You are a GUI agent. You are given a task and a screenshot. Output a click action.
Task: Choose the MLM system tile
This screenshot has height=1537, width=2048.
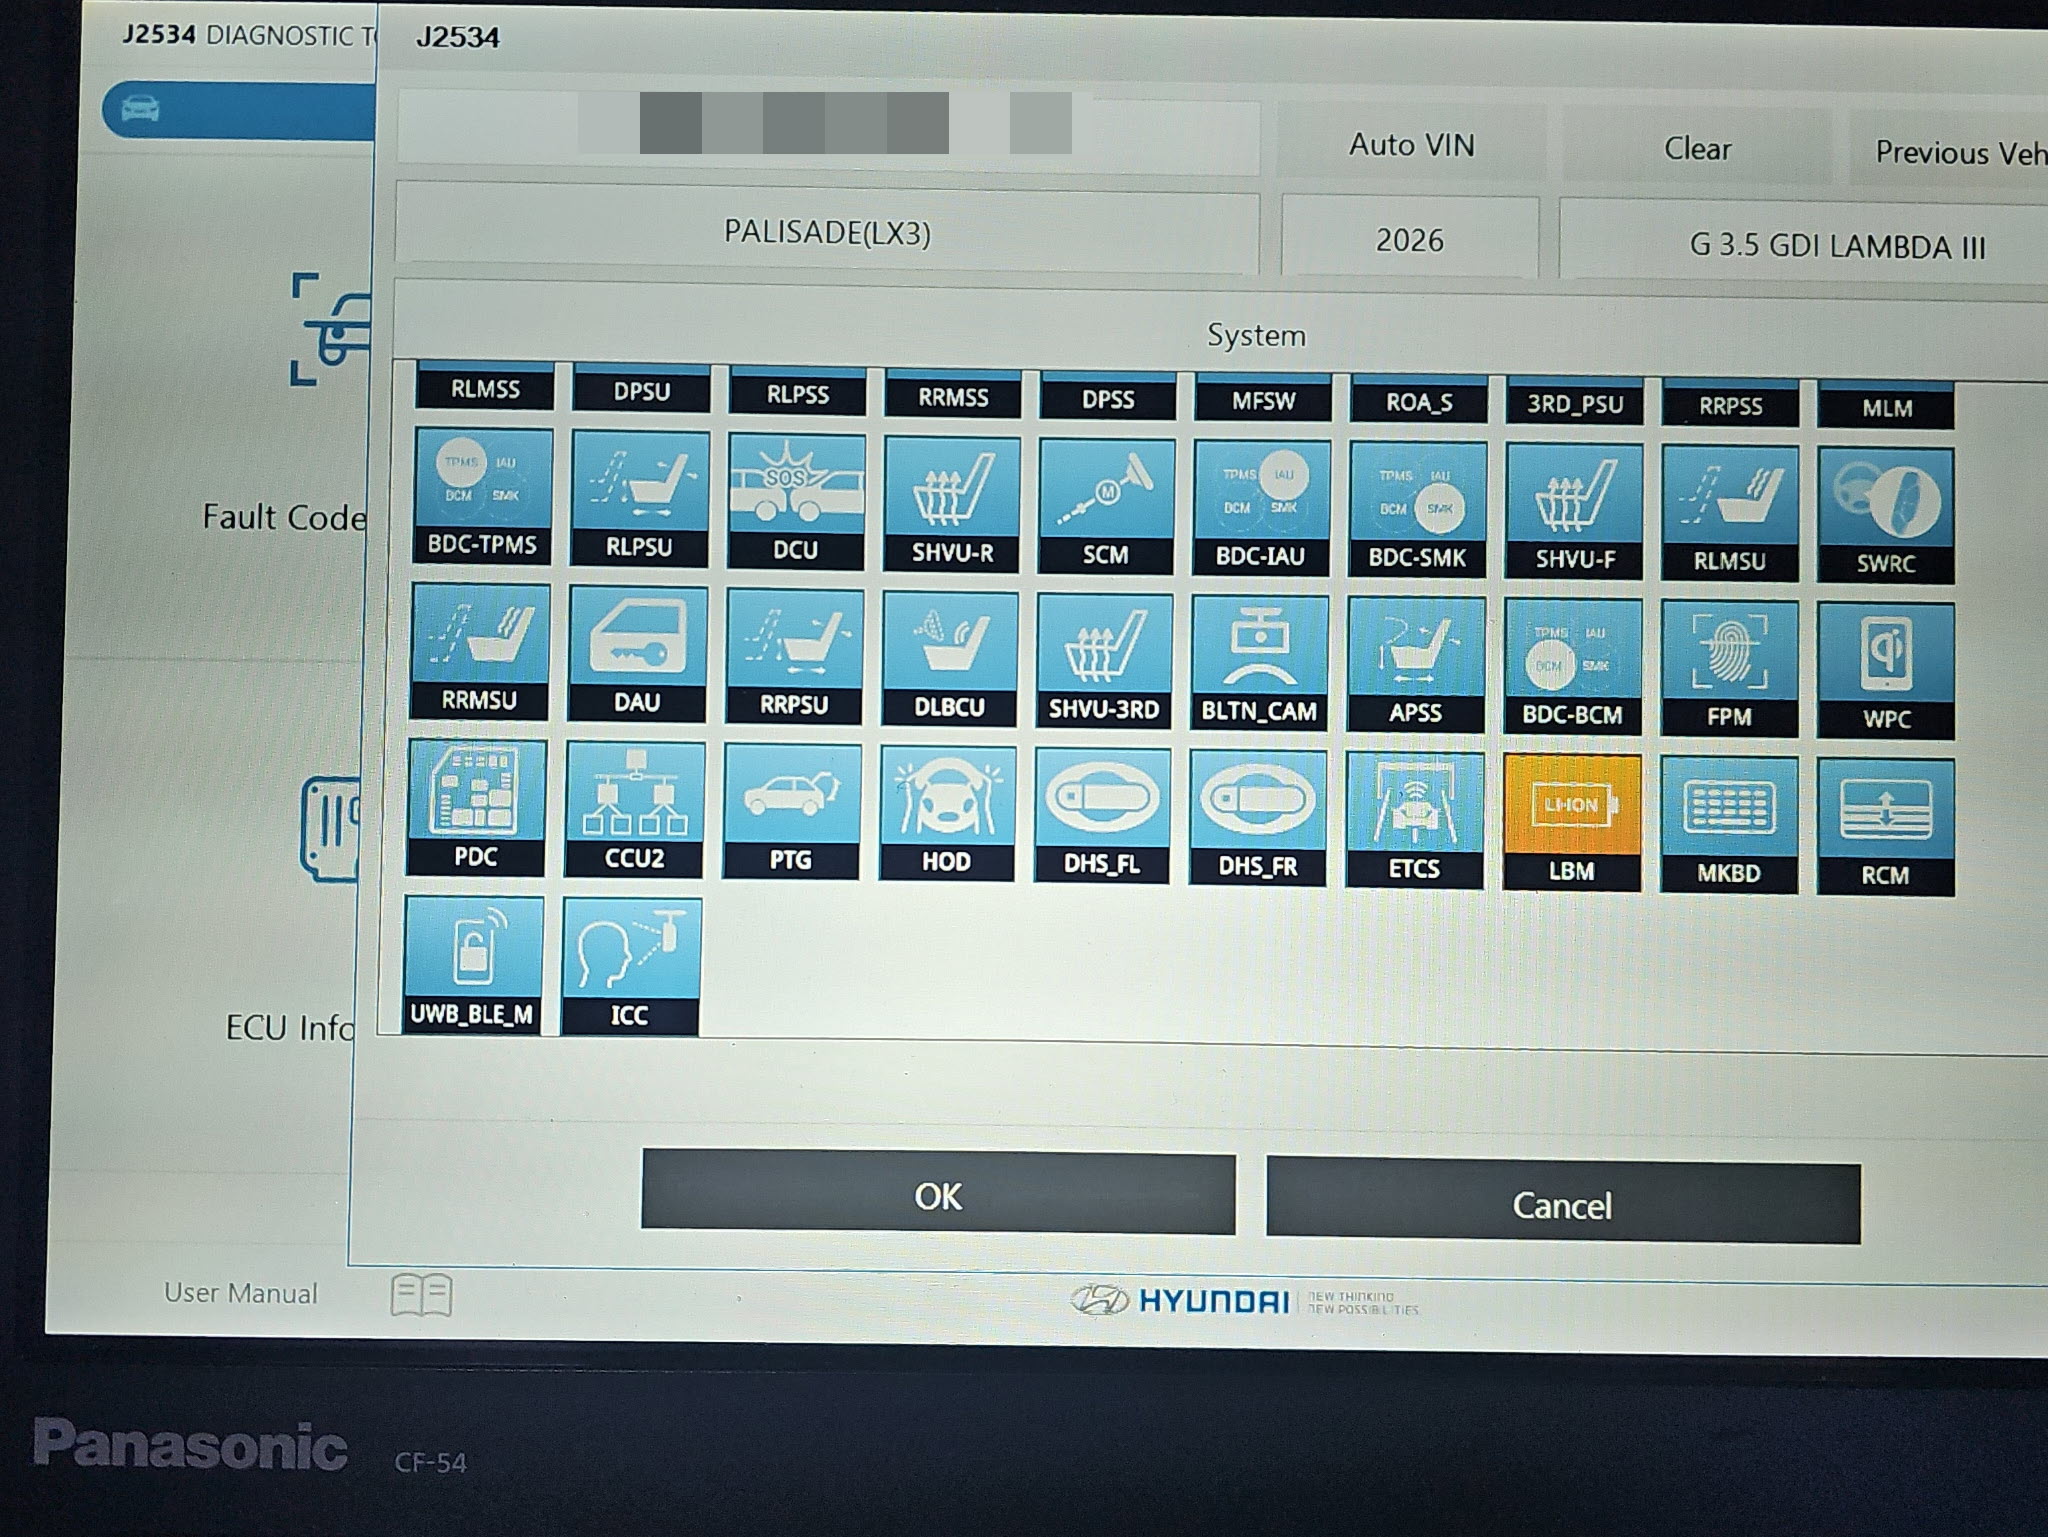[x=1887, y=406]
